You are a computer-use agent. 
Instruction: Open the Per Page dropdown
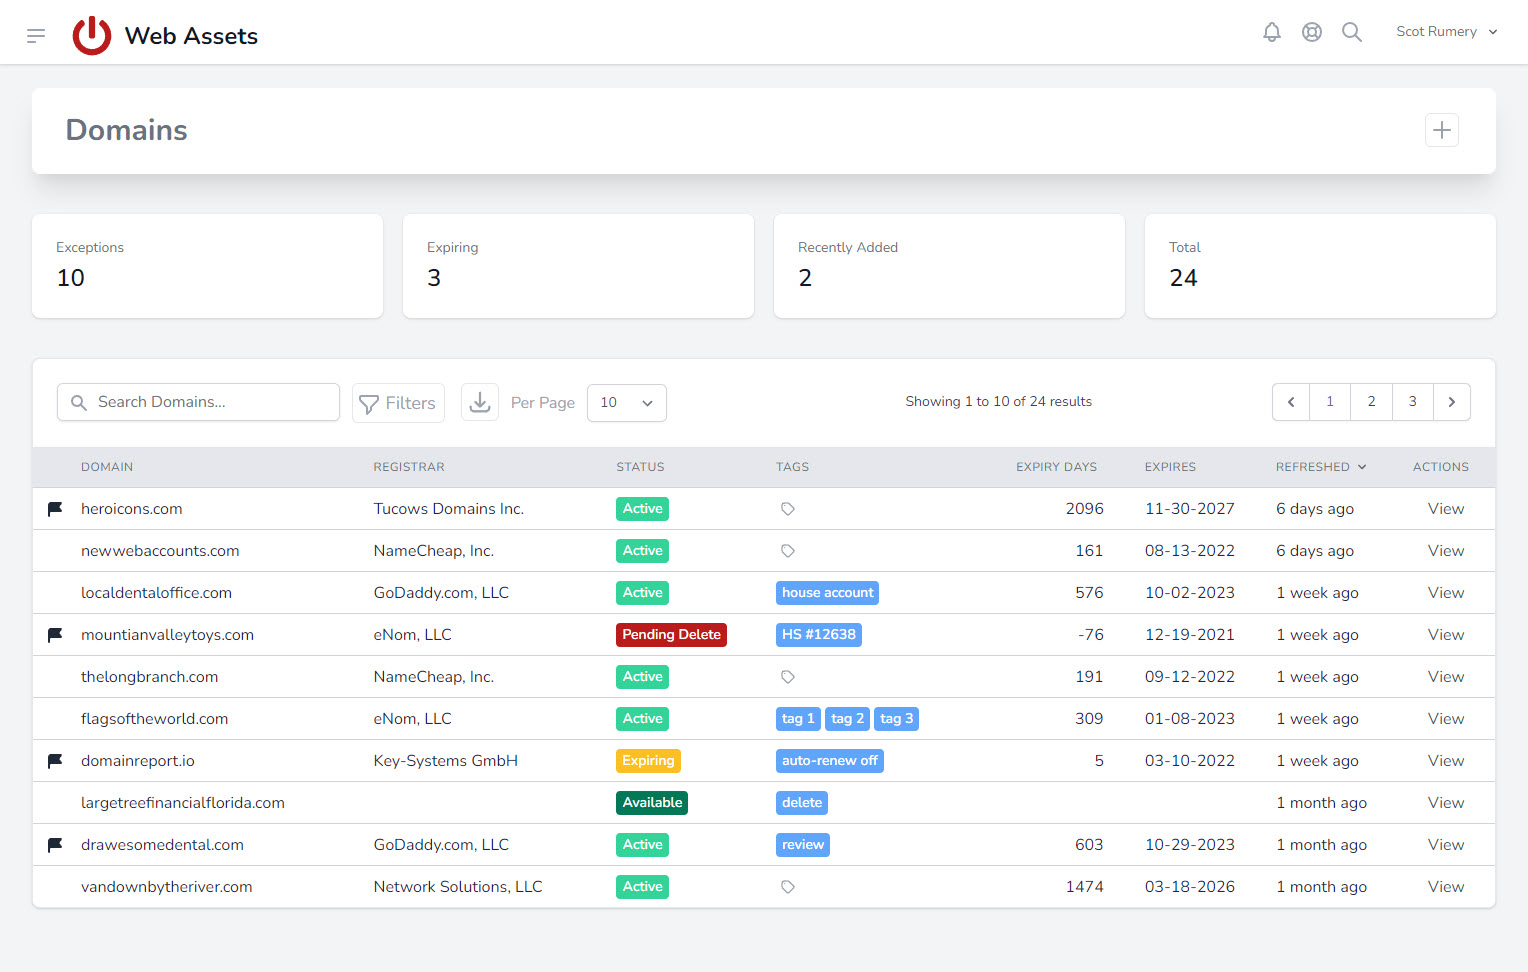[626, 402]
